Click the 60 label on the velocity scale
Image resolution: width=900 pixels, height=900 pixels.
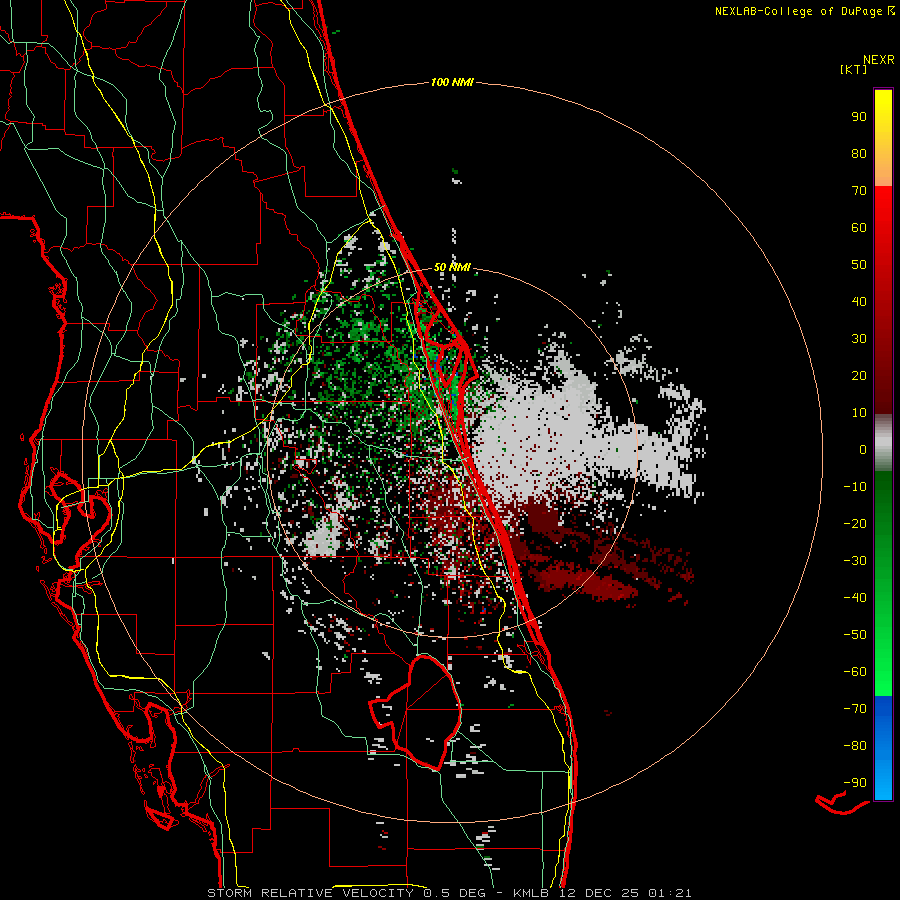pyautogui.click(x=859, y=227)
